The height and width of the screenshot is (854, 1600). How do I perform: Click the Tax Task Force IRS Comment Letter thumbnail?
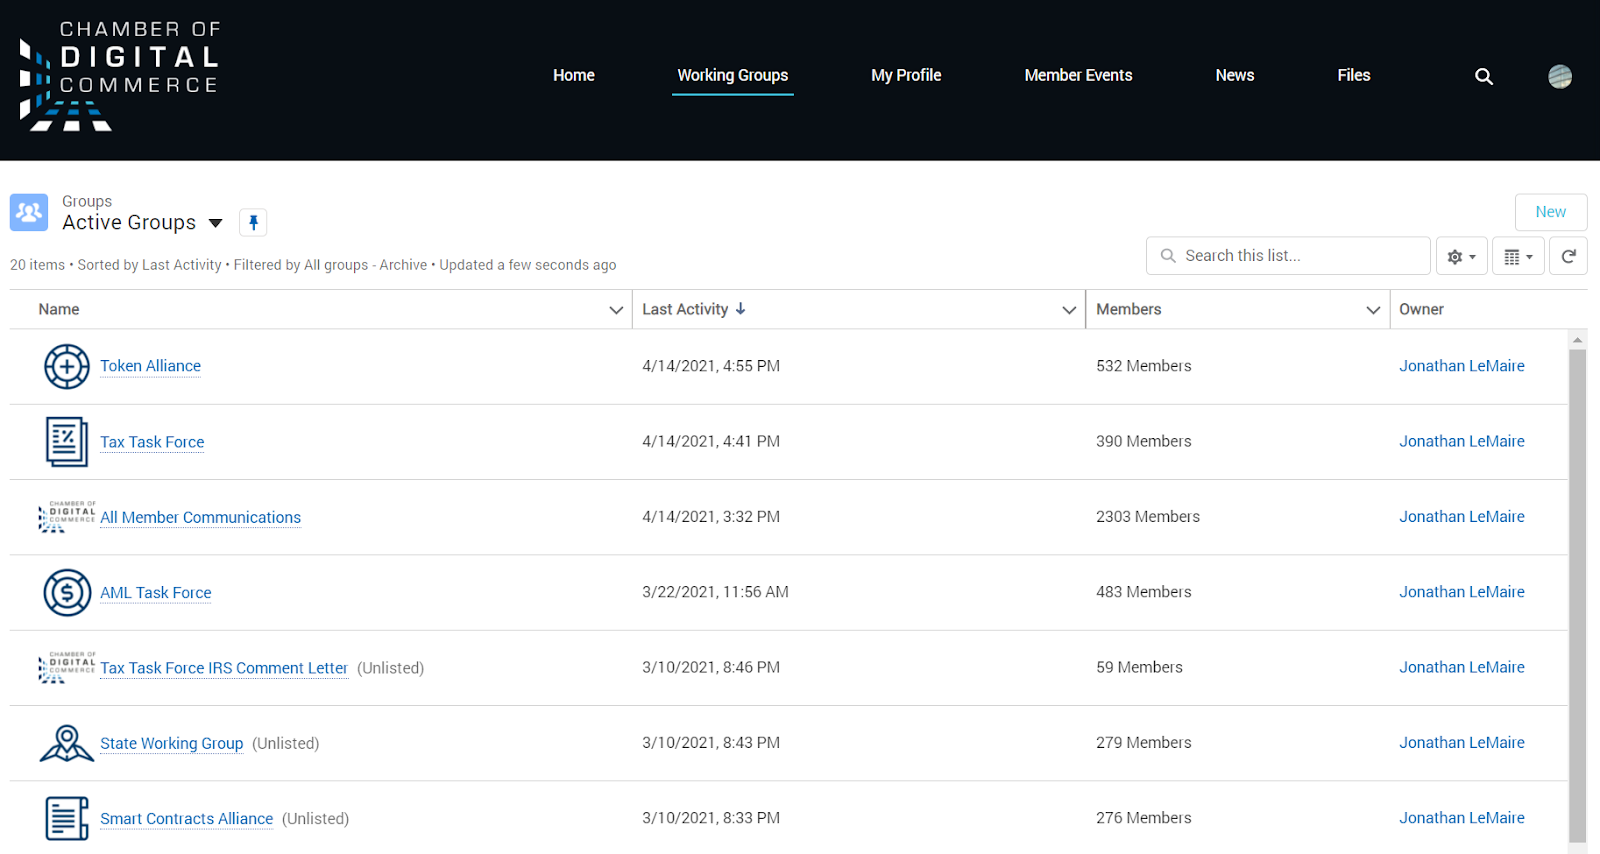click(x=67, y=668)
